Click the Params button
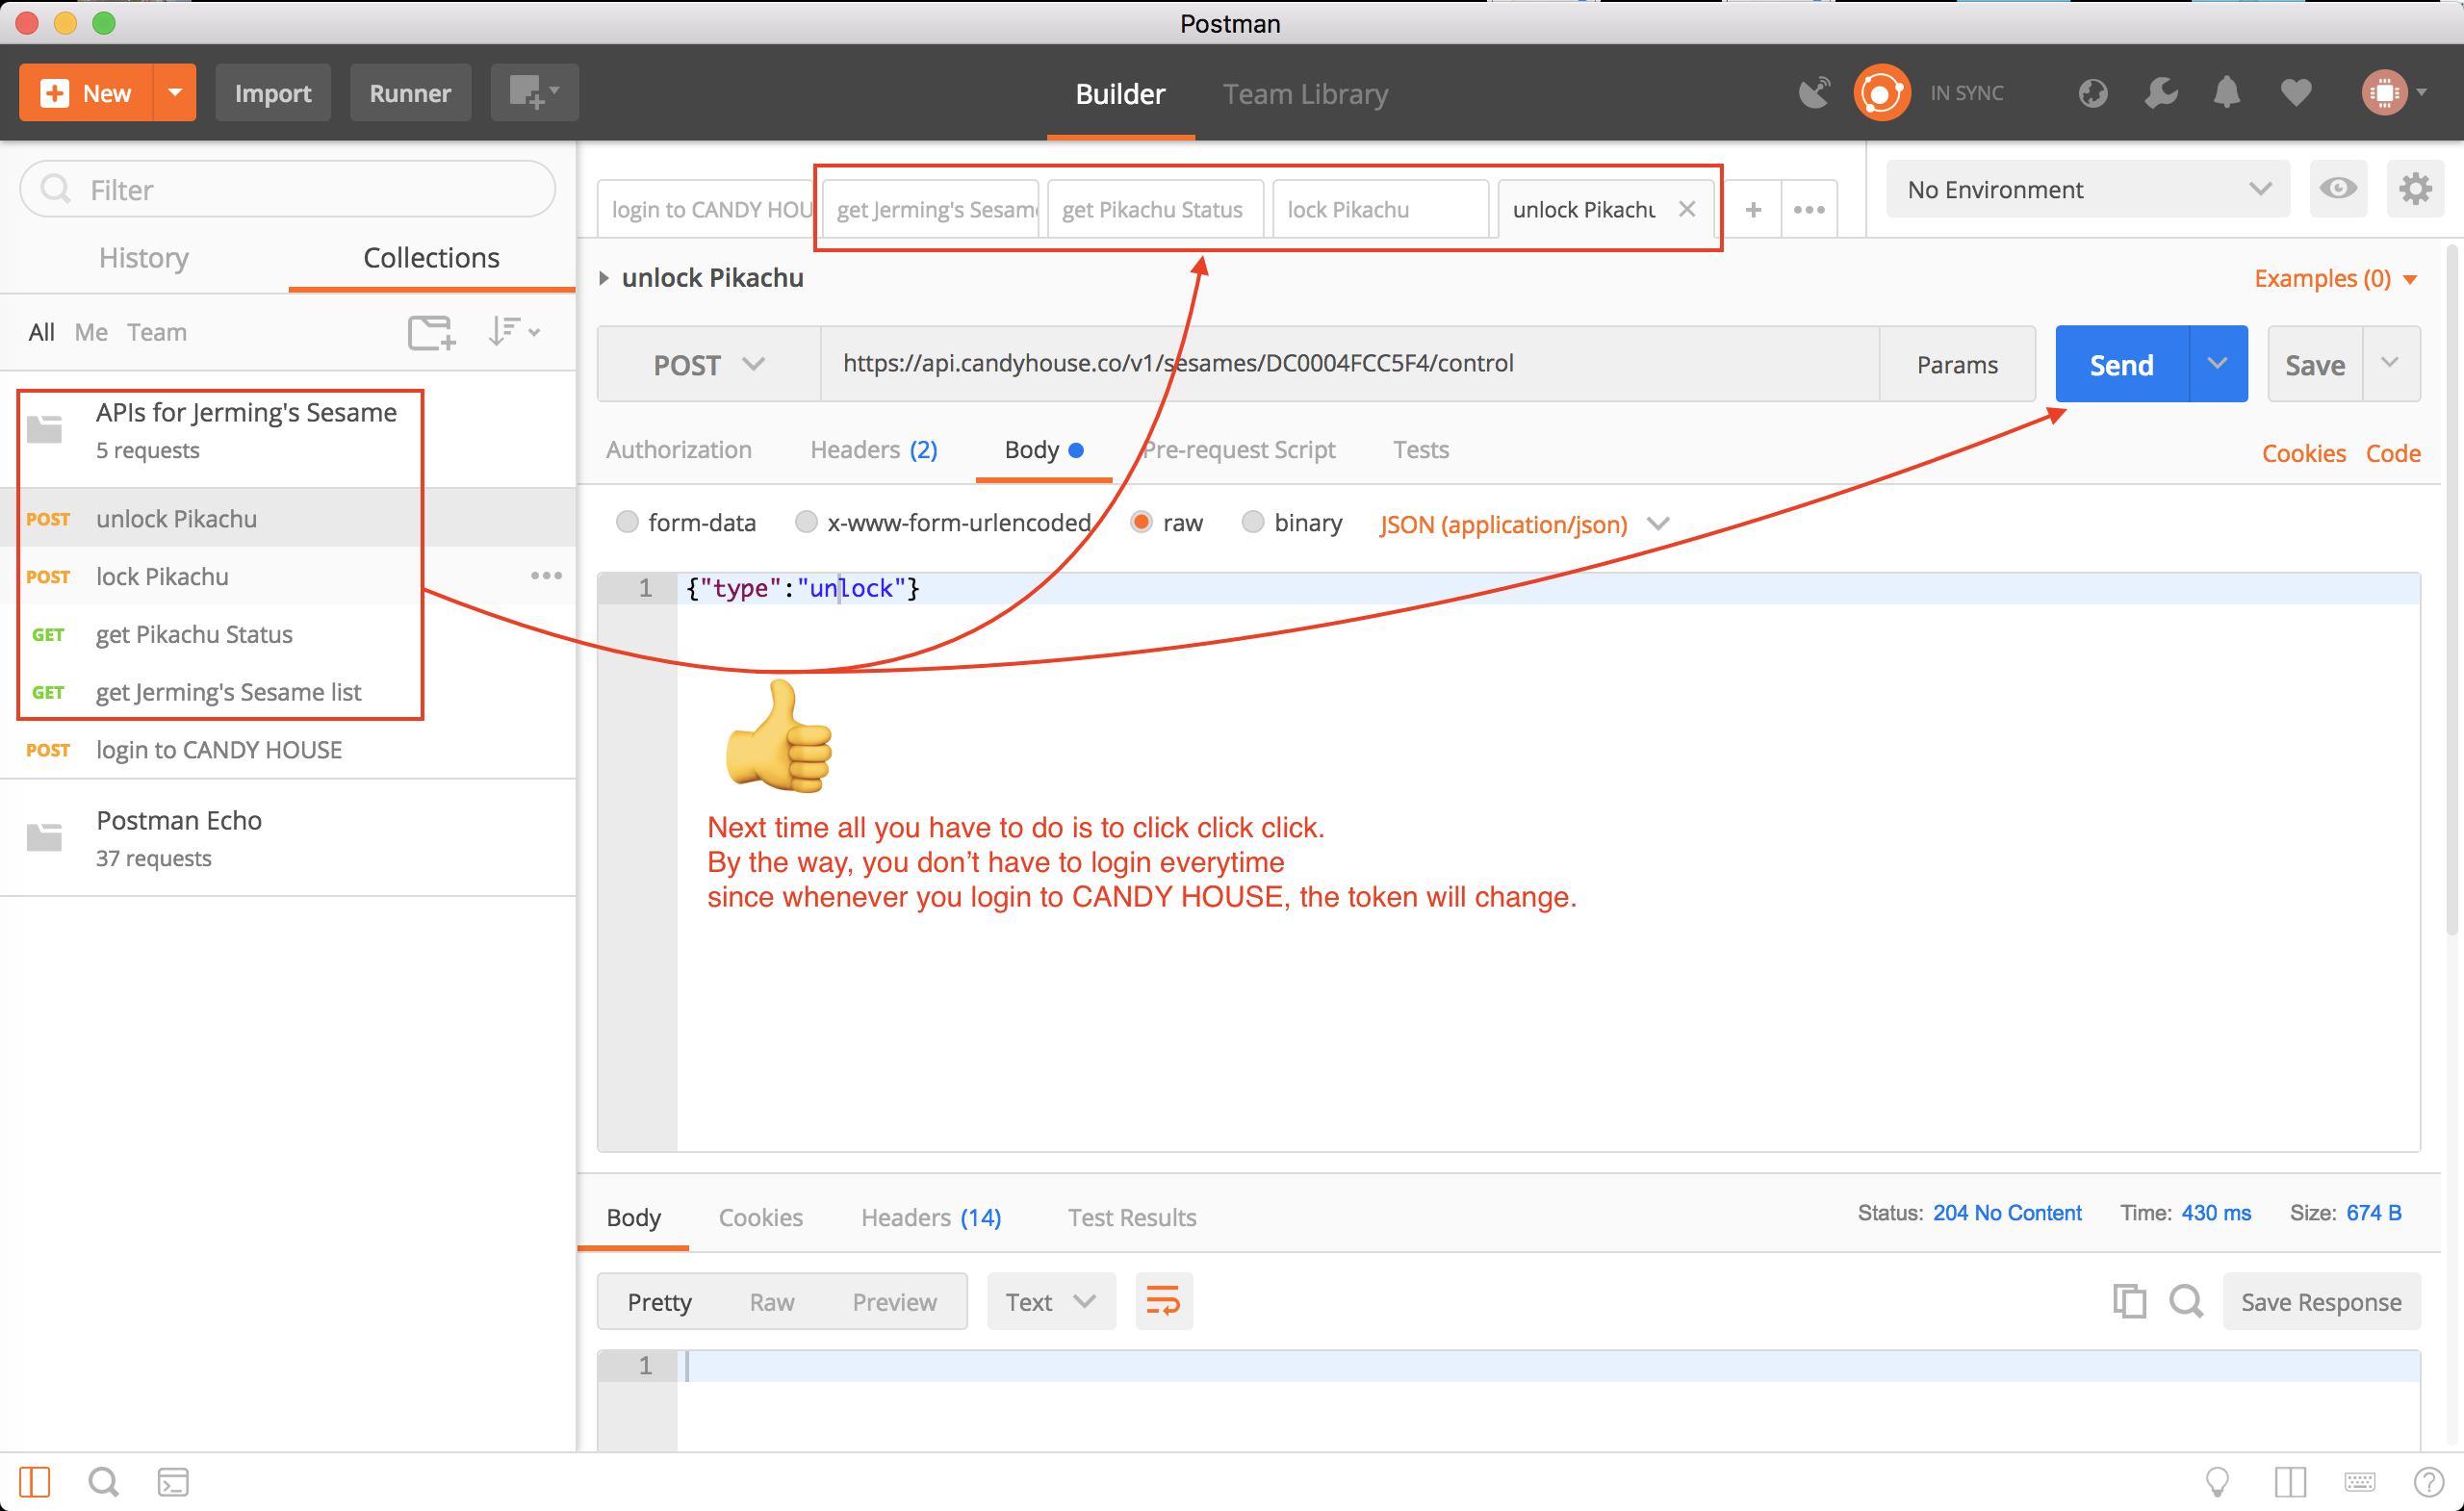This screenshot has width=2464, height=1511. [1957, 365]
